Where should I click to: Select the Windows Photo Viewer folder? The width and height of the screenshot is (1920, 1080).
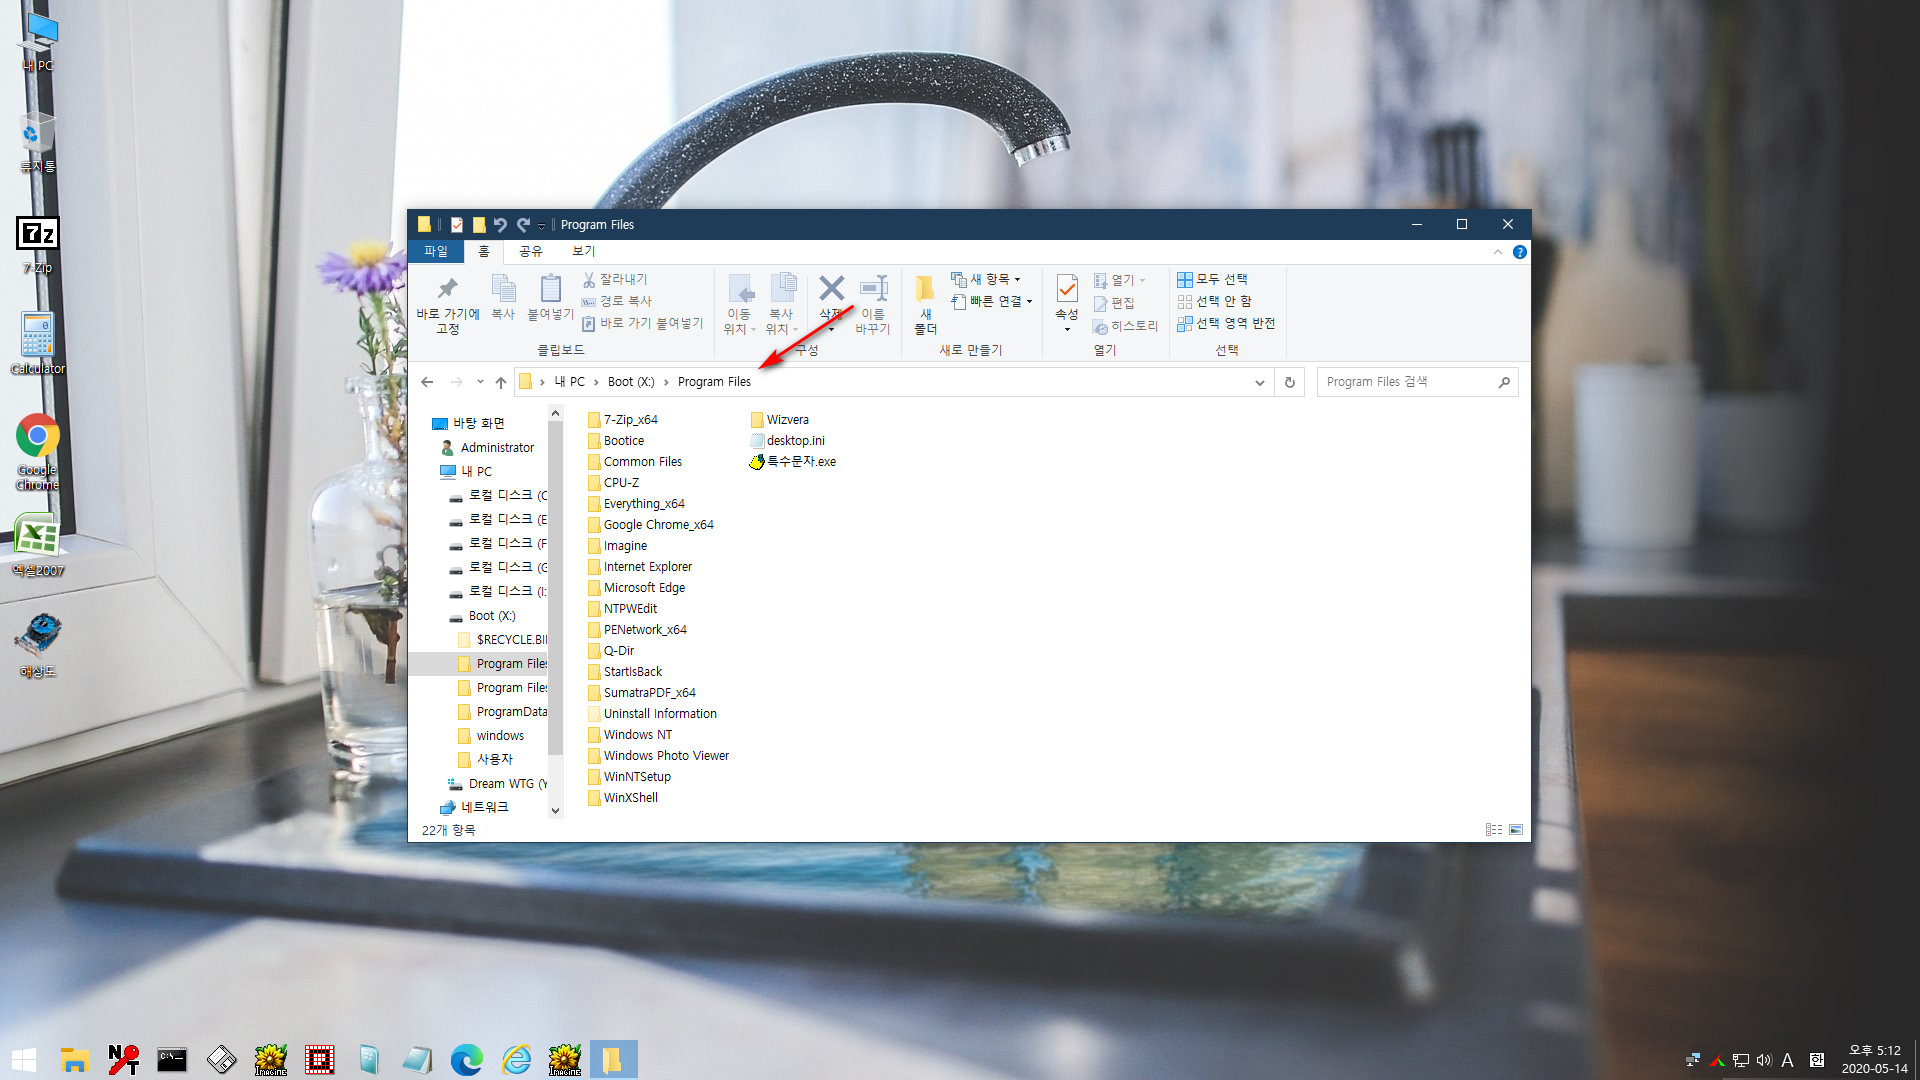659,756
